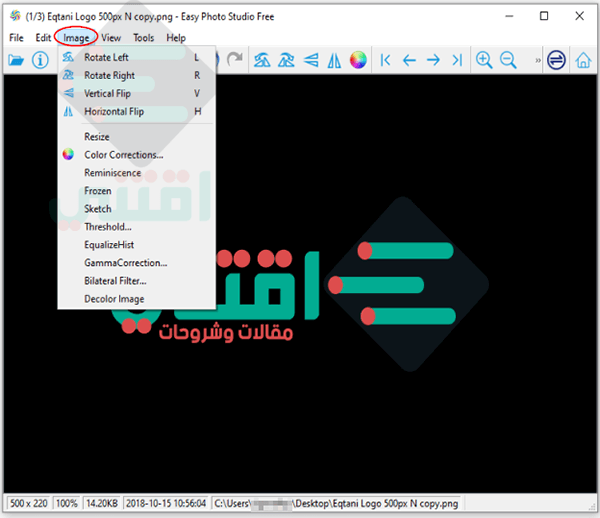Zoom out with the magnifier minus icon
600x518 pixels.
508,60
